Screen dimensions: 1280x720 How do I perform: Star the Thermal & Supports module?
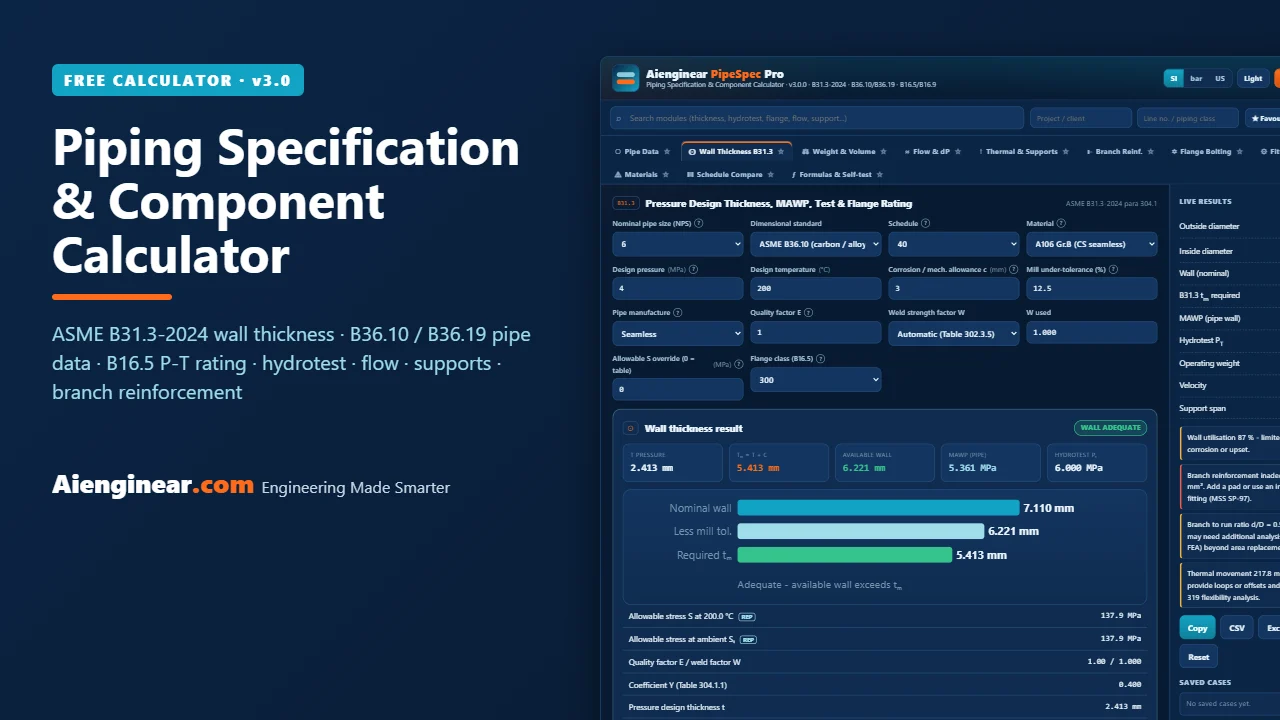tap(1065, 152)
